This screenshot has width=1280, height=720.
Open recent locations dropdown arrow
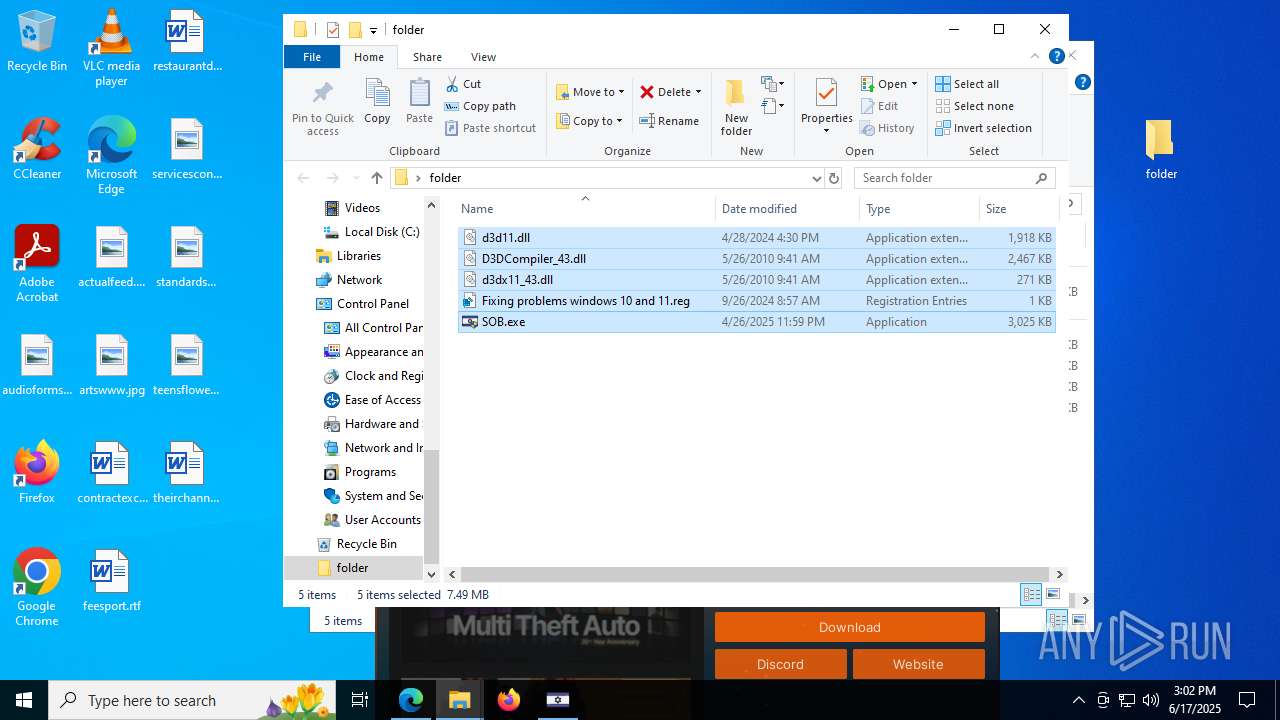pos(354,178)
